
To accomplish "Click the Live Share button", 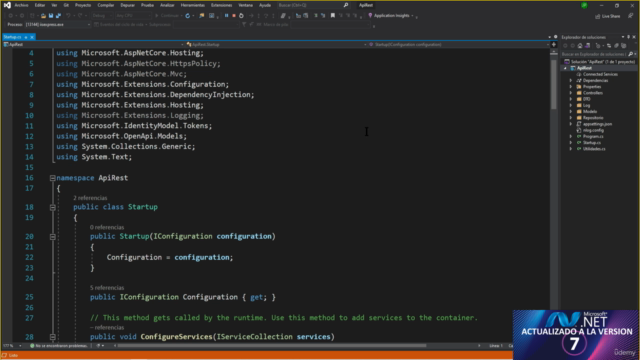I will (608, 16).
